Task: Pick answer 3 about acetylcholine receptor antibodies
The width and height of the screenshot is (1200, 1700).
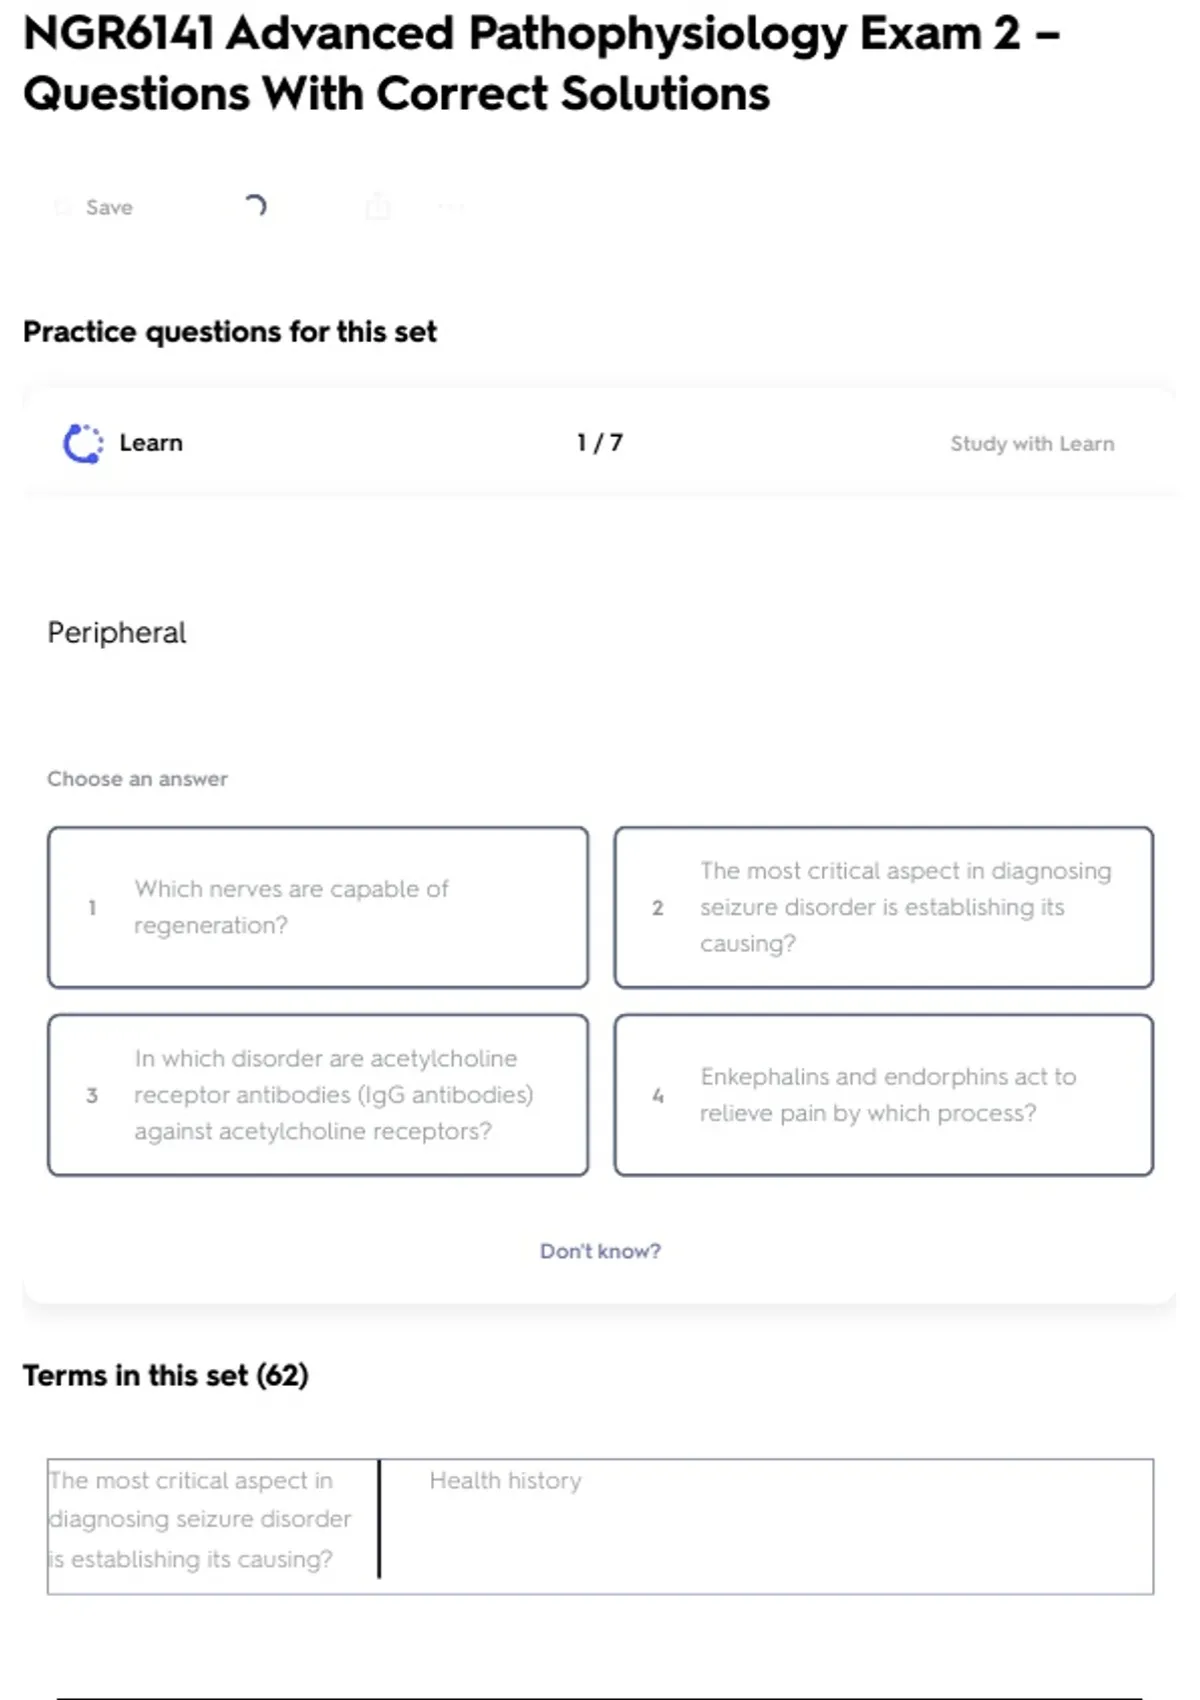Action: [318, 1095]
